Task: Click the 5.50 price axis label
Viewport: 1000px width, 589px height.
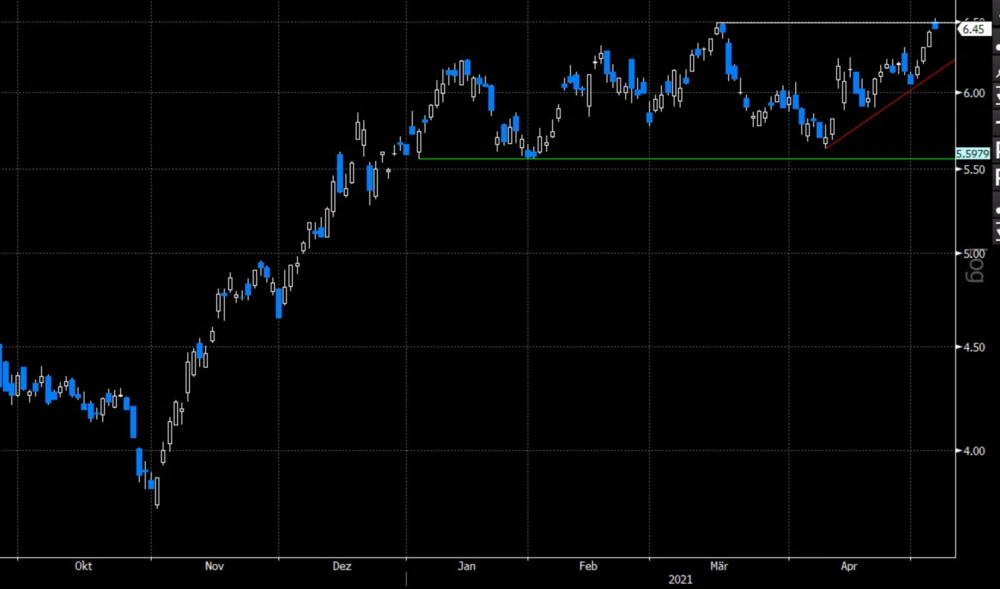Action: pos(973,171)
